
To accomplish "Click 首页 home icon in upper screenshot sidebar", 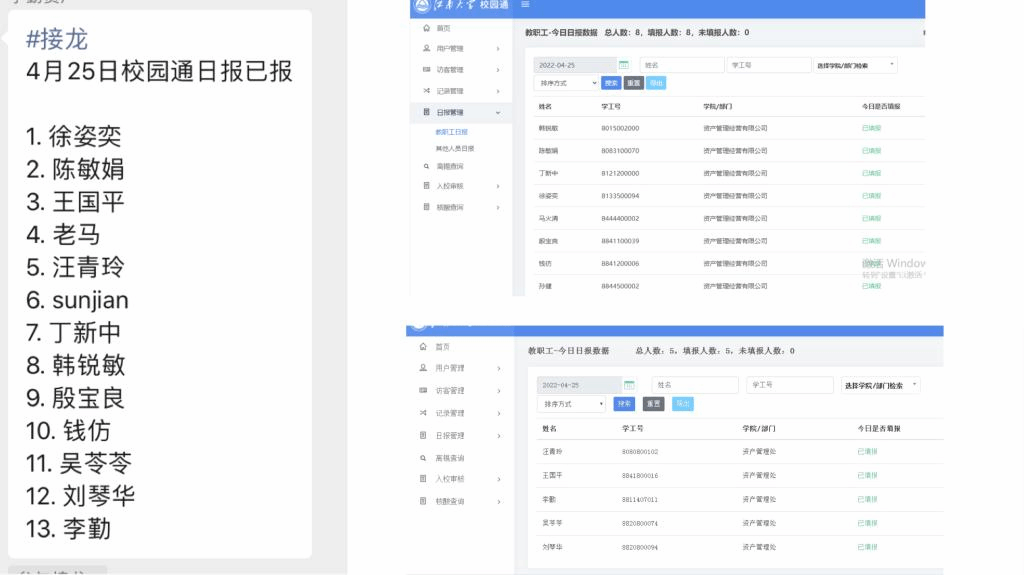I will click(427, 28).
